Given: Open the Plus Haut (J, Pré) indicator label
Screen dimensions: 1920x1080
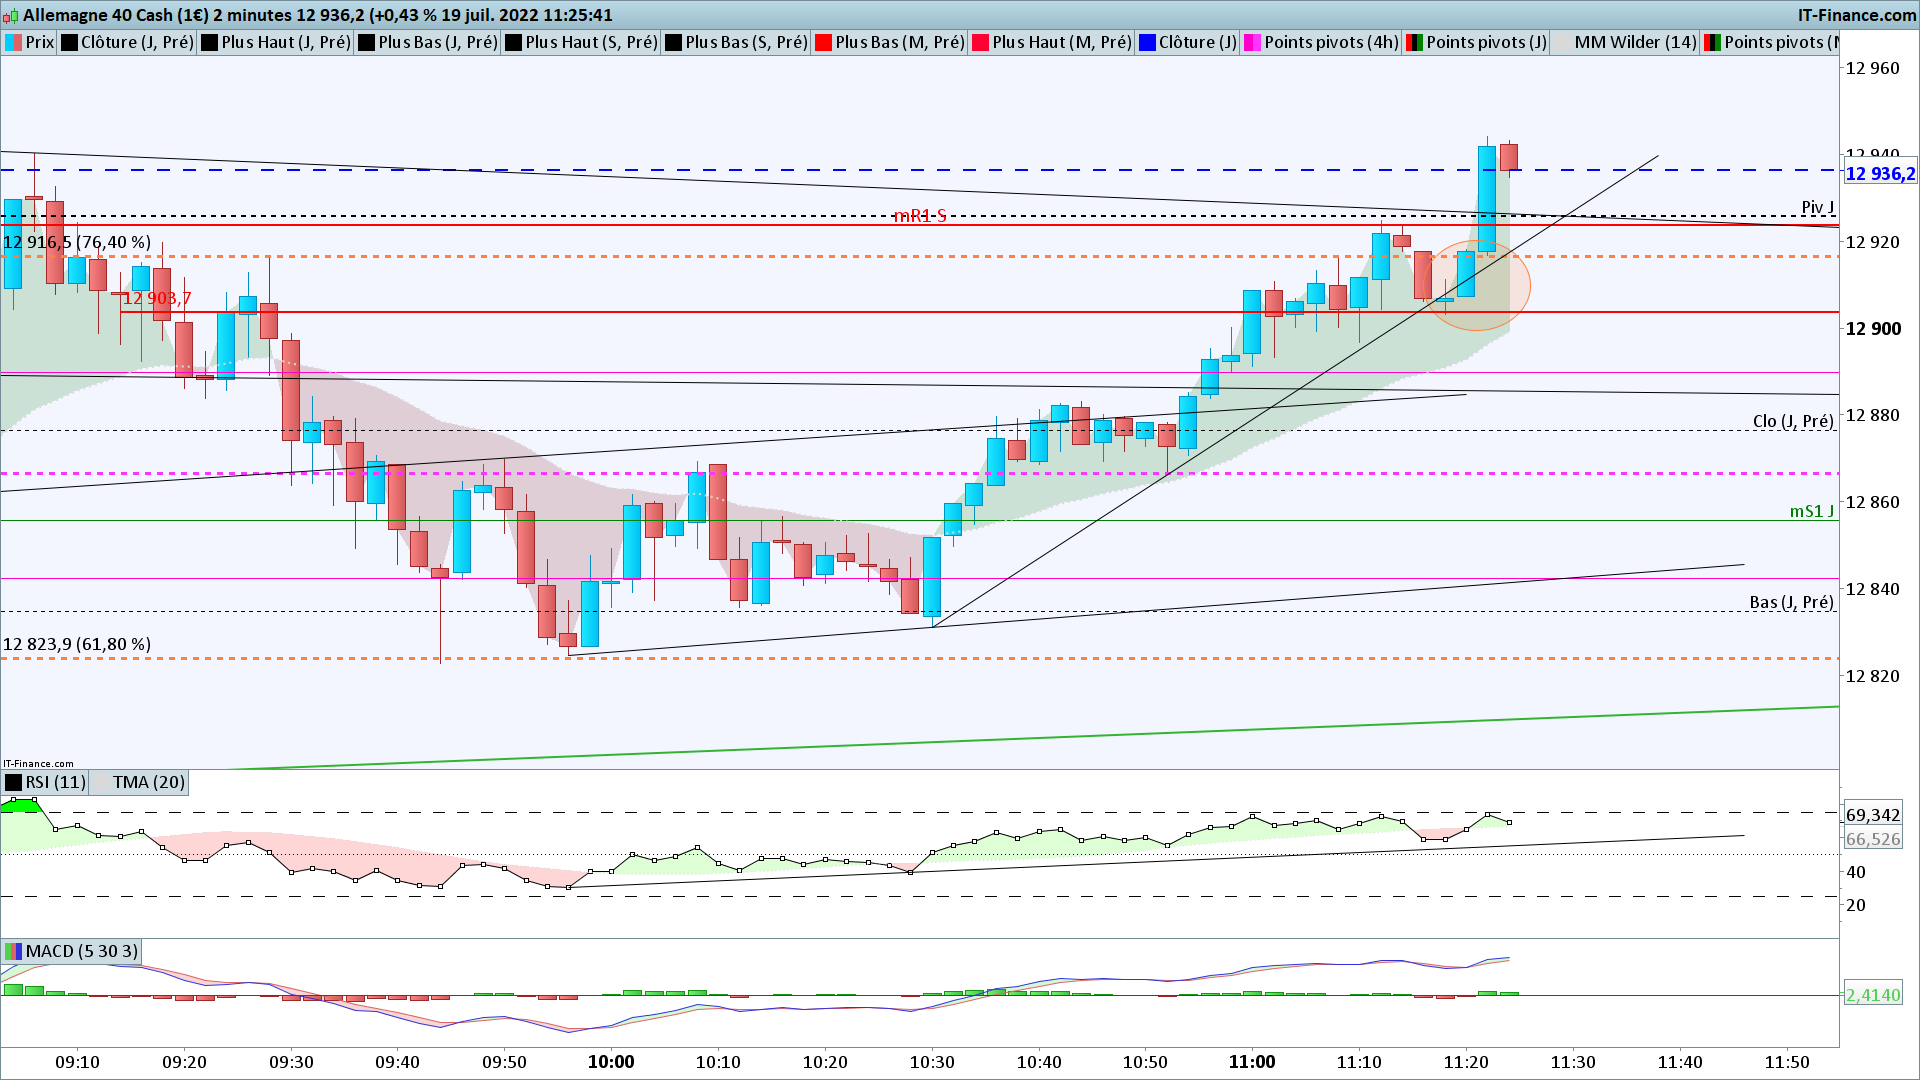Looking at the screenshot, I should 285,42.
